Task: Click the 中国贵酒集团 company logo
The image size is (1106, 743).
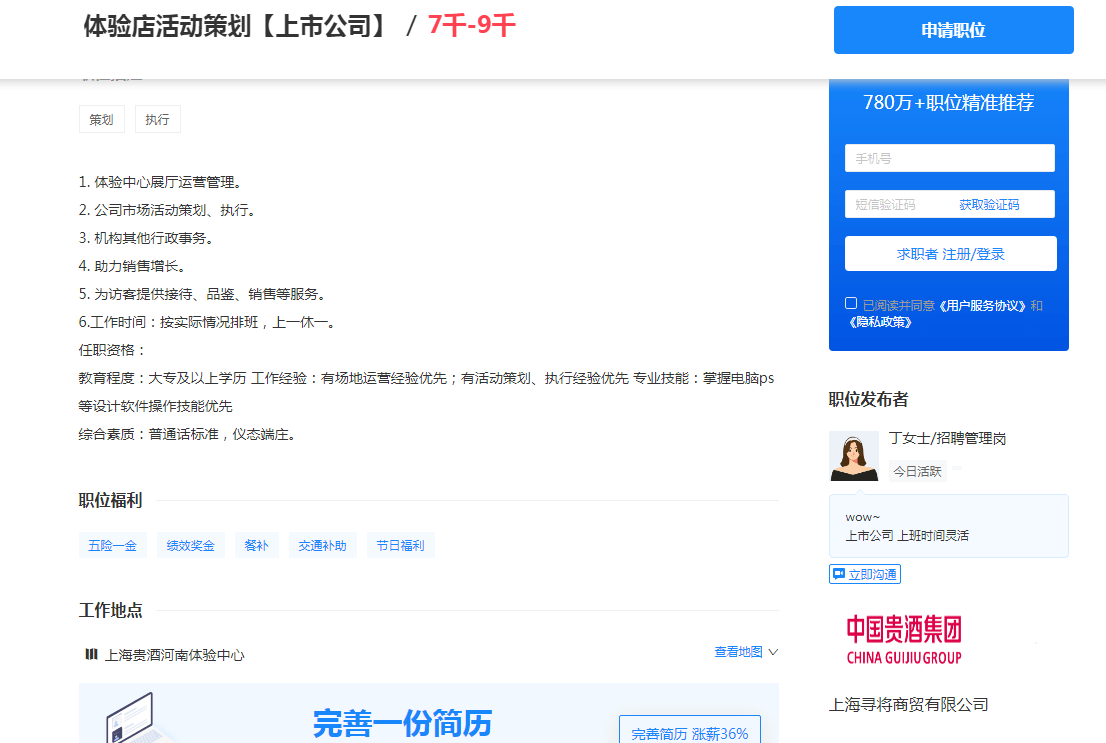Action: [x=902, y=638]
